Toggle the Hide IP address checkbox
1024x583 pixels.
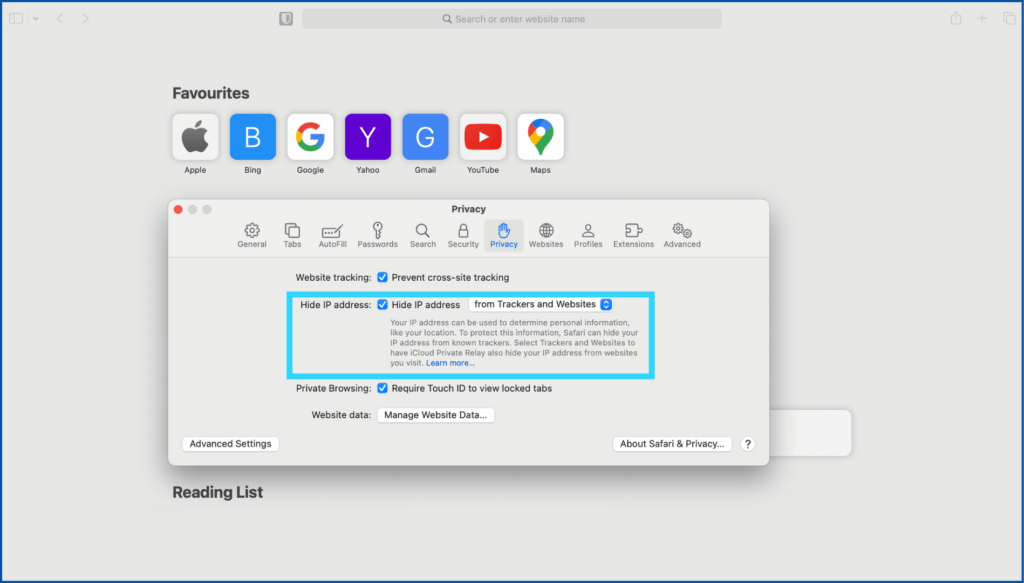click(x=382, y=305)
